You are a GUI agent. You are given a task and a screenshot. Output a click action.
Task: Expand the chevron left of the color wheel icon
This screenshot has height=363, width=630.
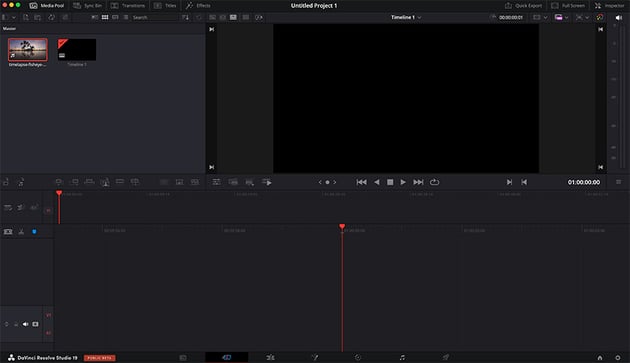tap(587, 18)
